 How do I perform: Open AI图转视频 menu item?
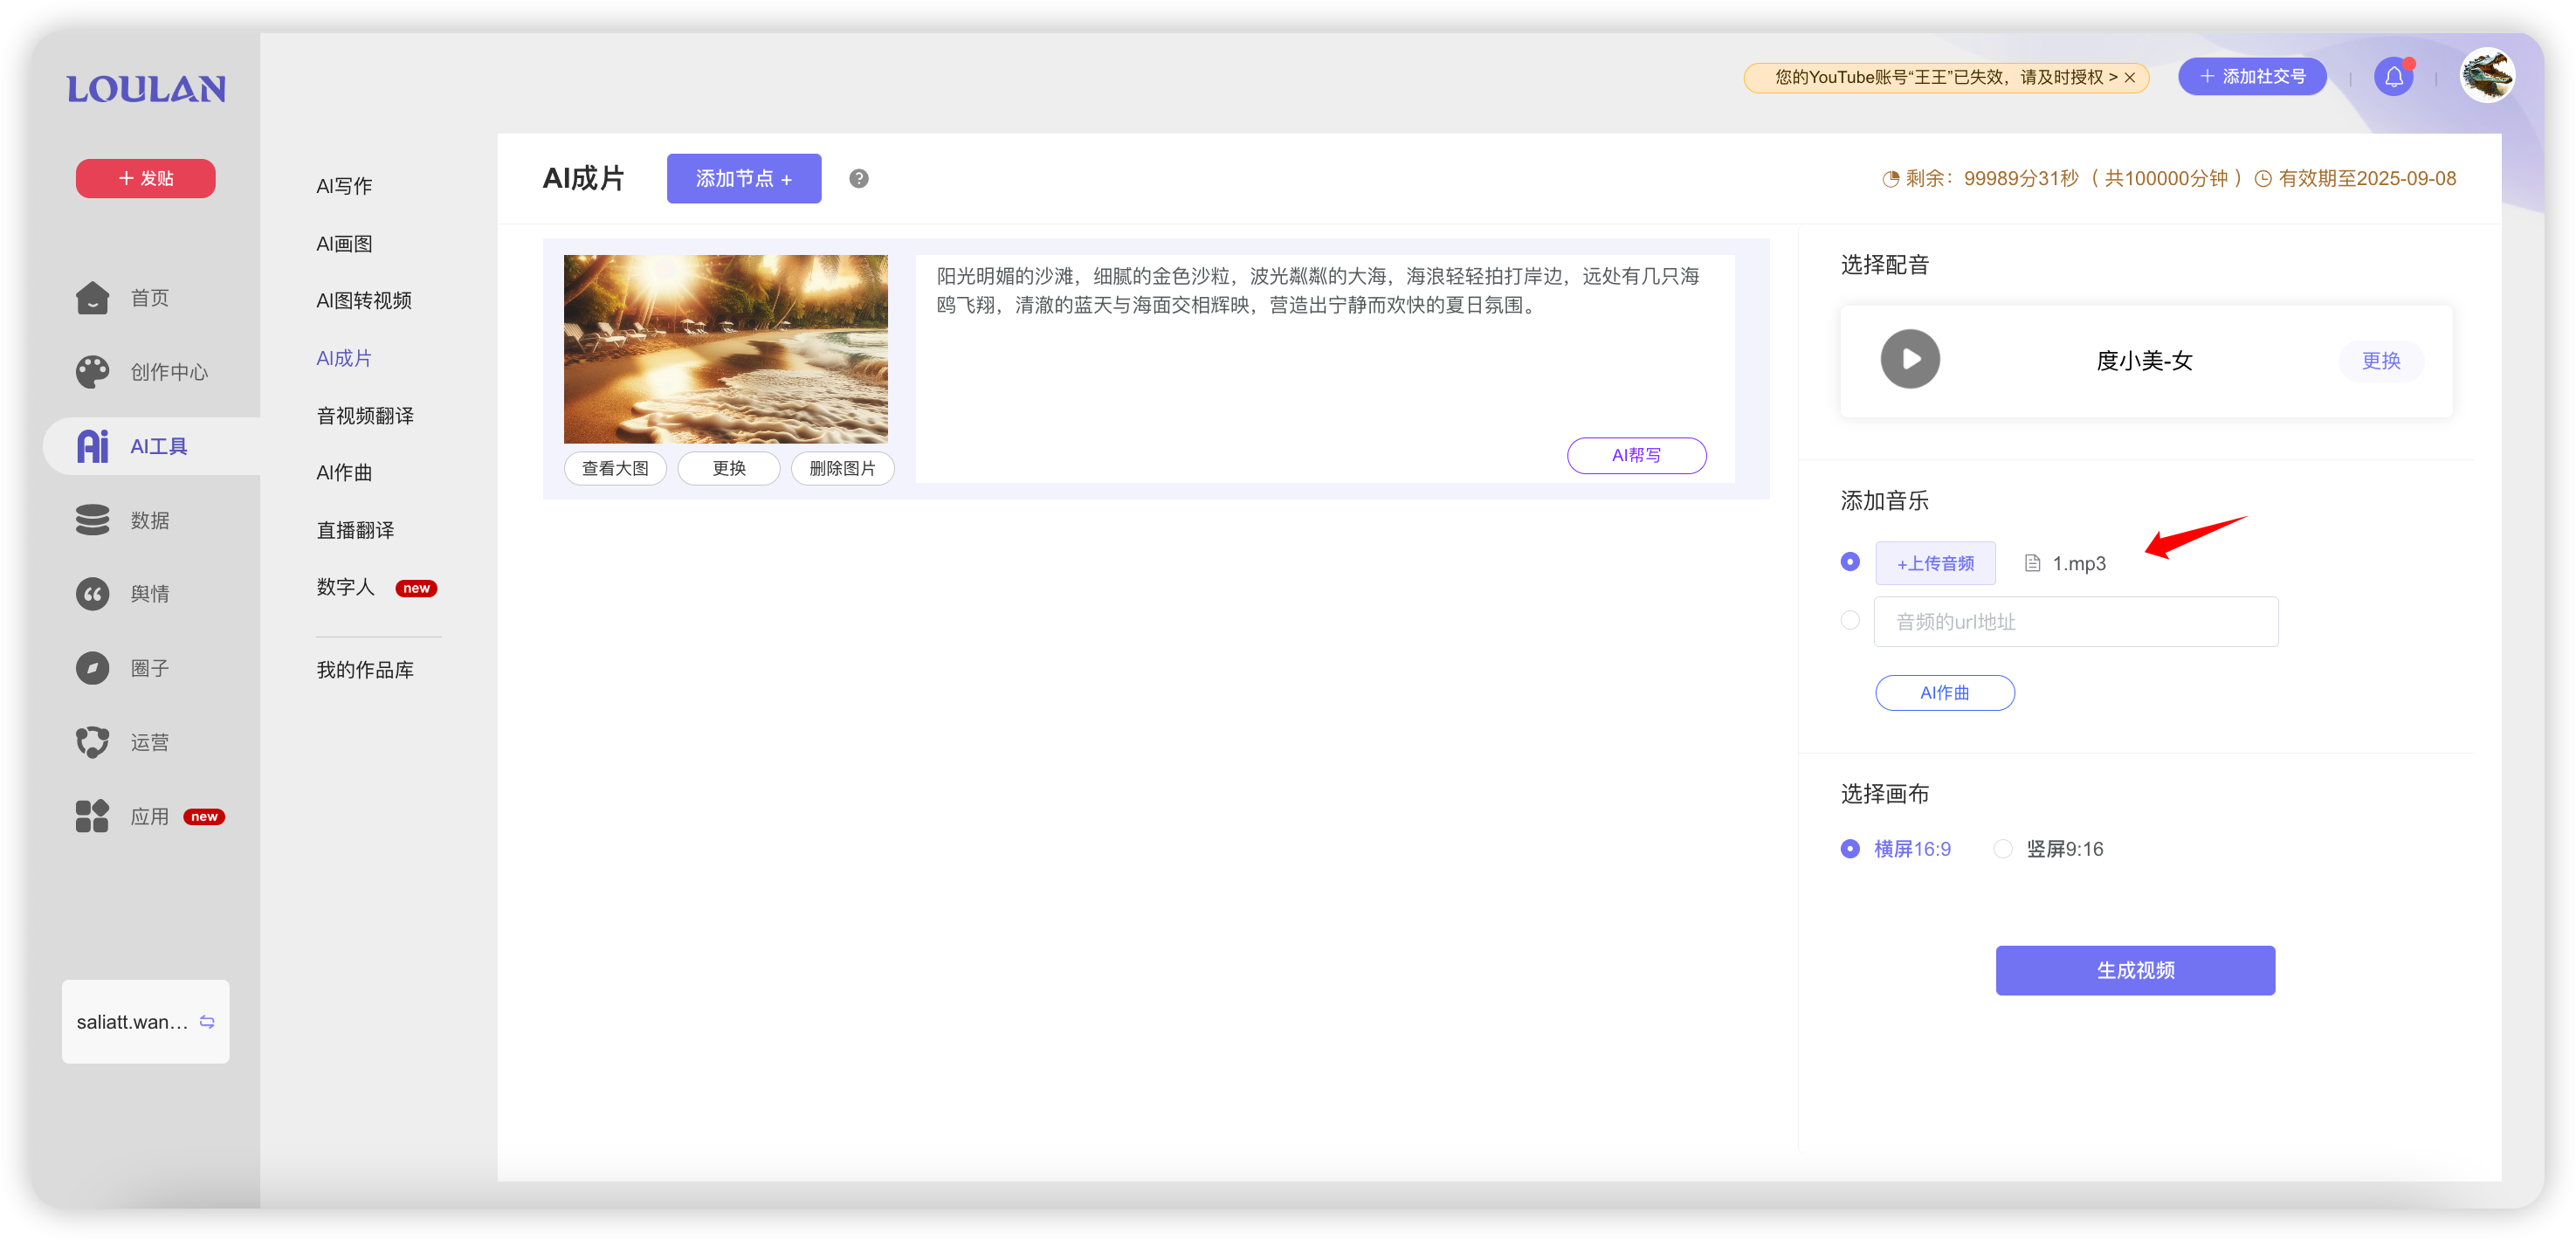[x=364, y=301]
